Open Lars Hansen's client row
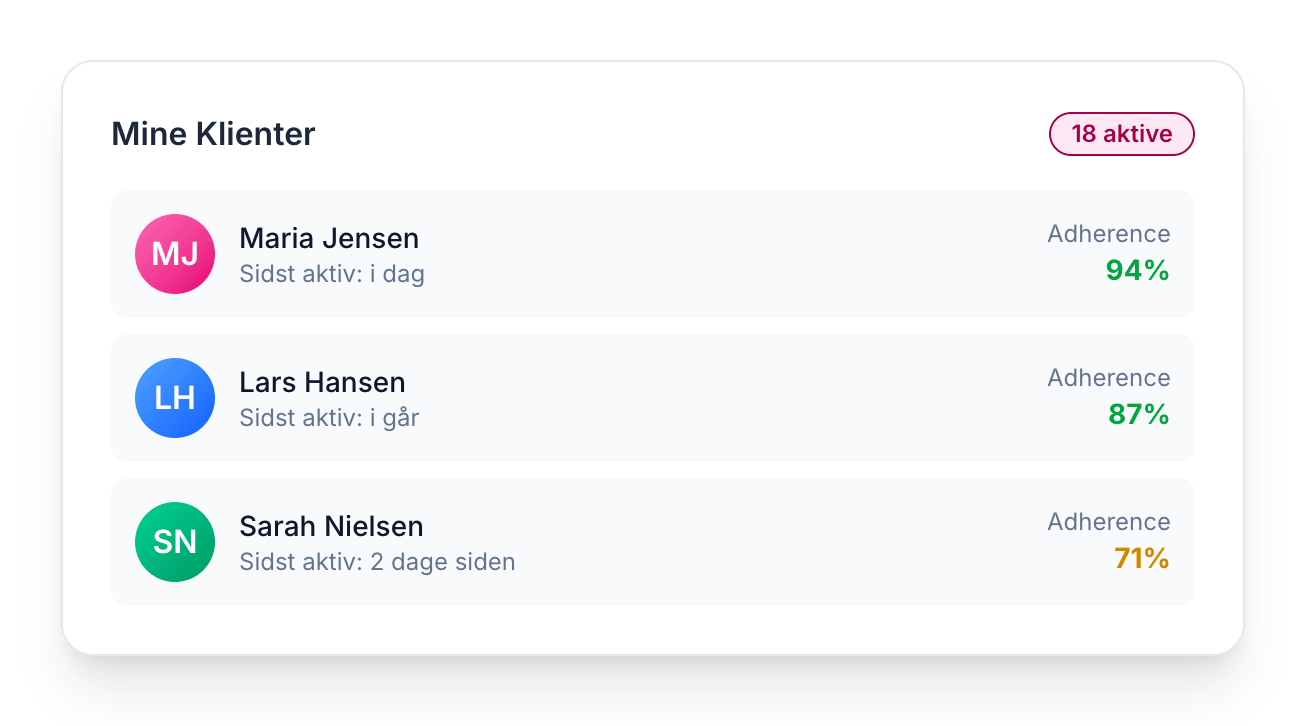This screenshot has height=726, width=1312. click(x=652, y=398)
